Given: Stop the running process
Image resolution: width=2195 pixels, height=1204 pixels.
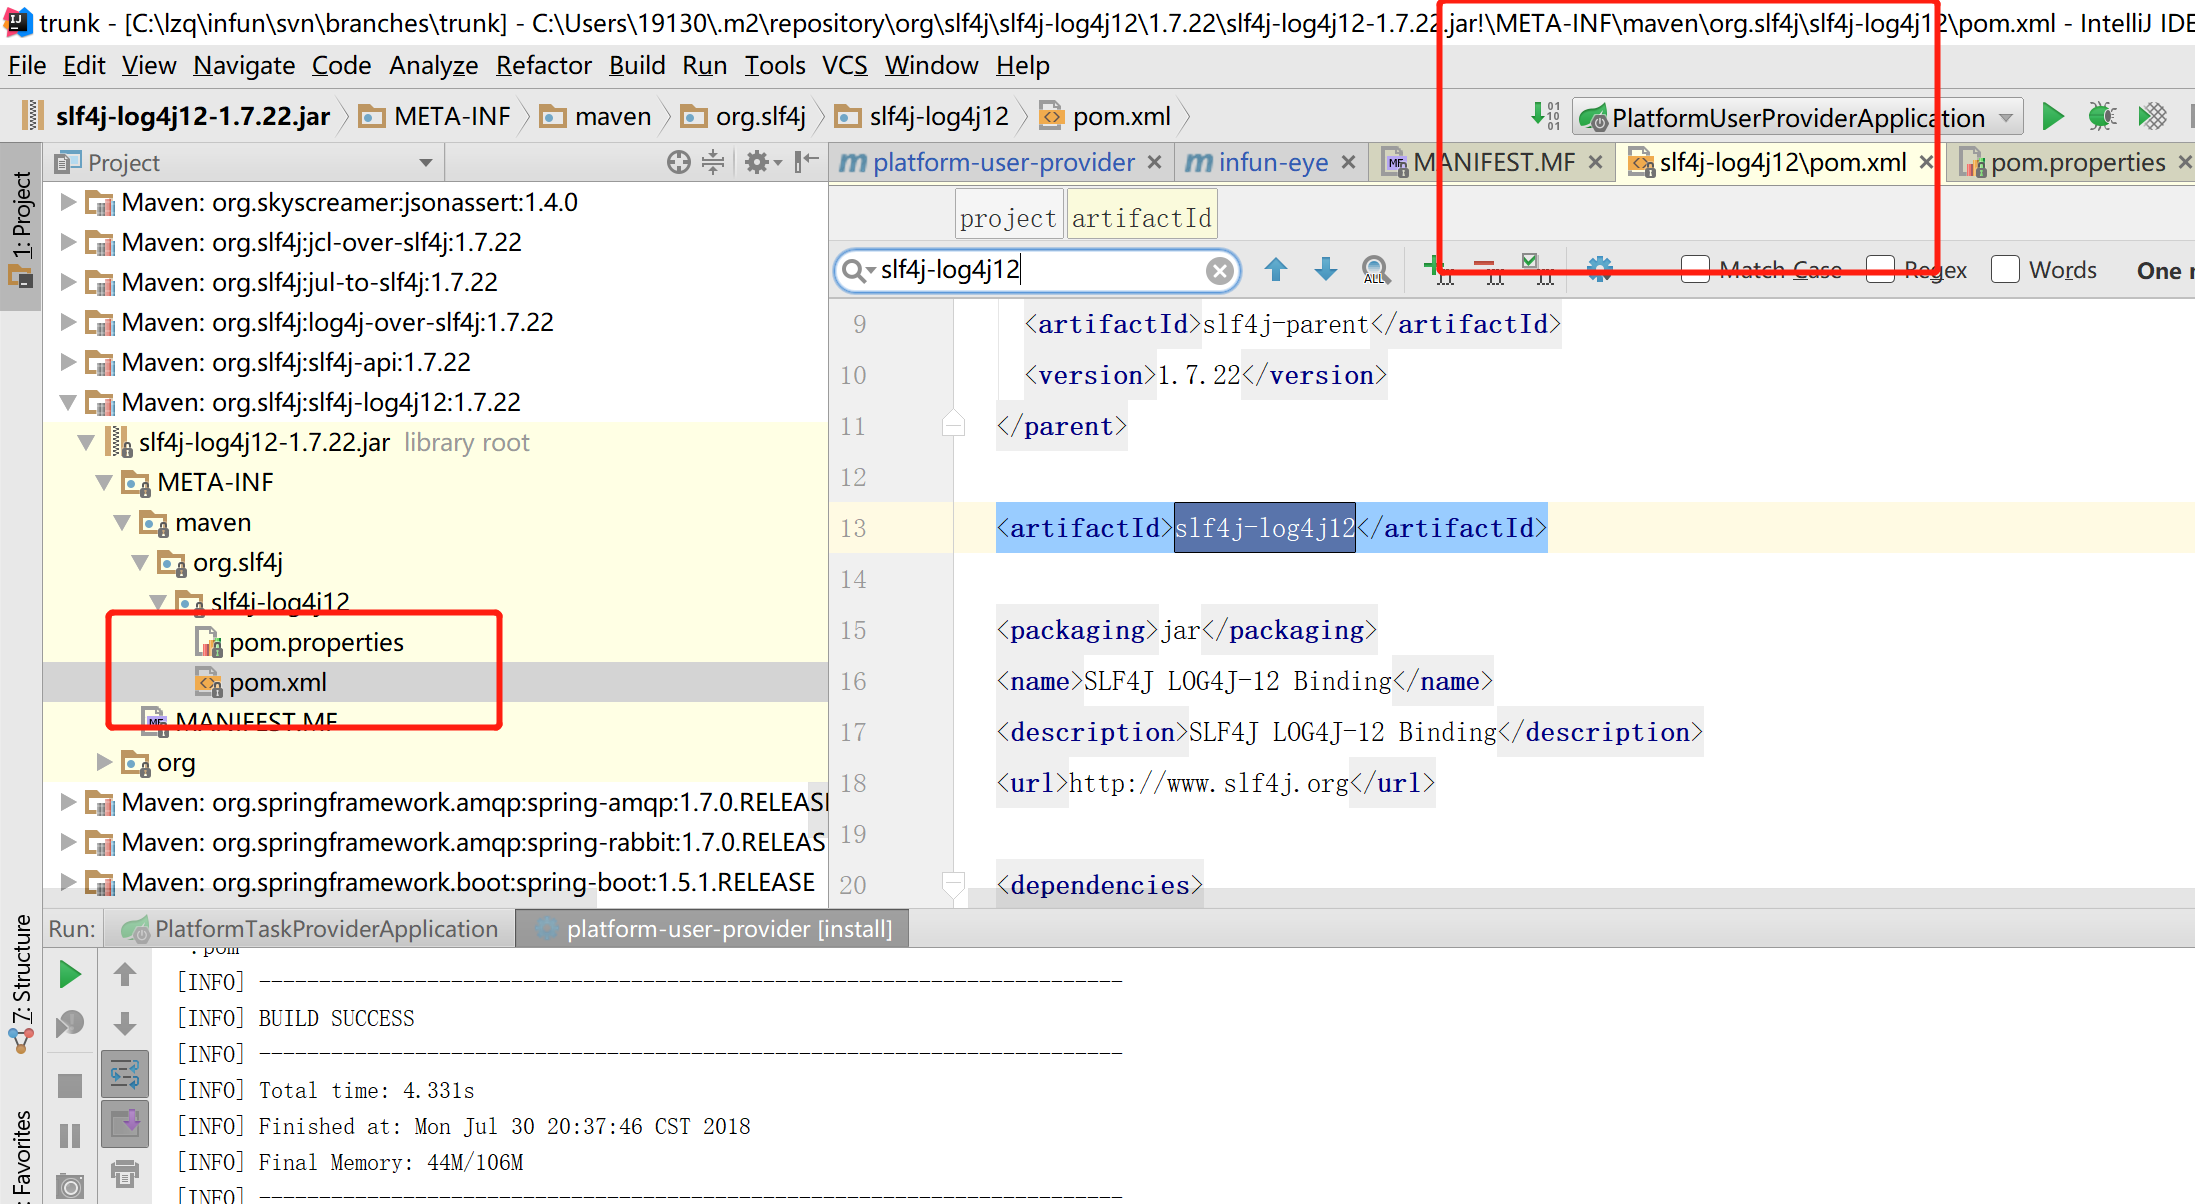Looking at the screenshot, I should click(x=70, y=1086).
